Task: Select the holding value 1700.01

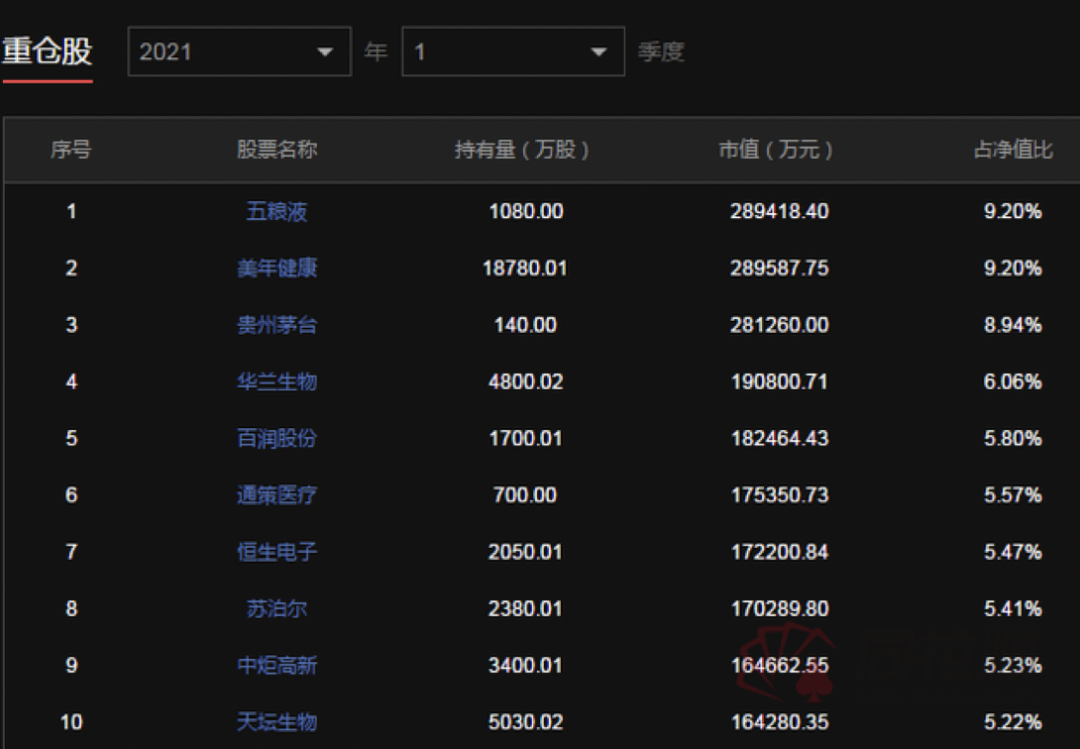Action: point(526,438)
